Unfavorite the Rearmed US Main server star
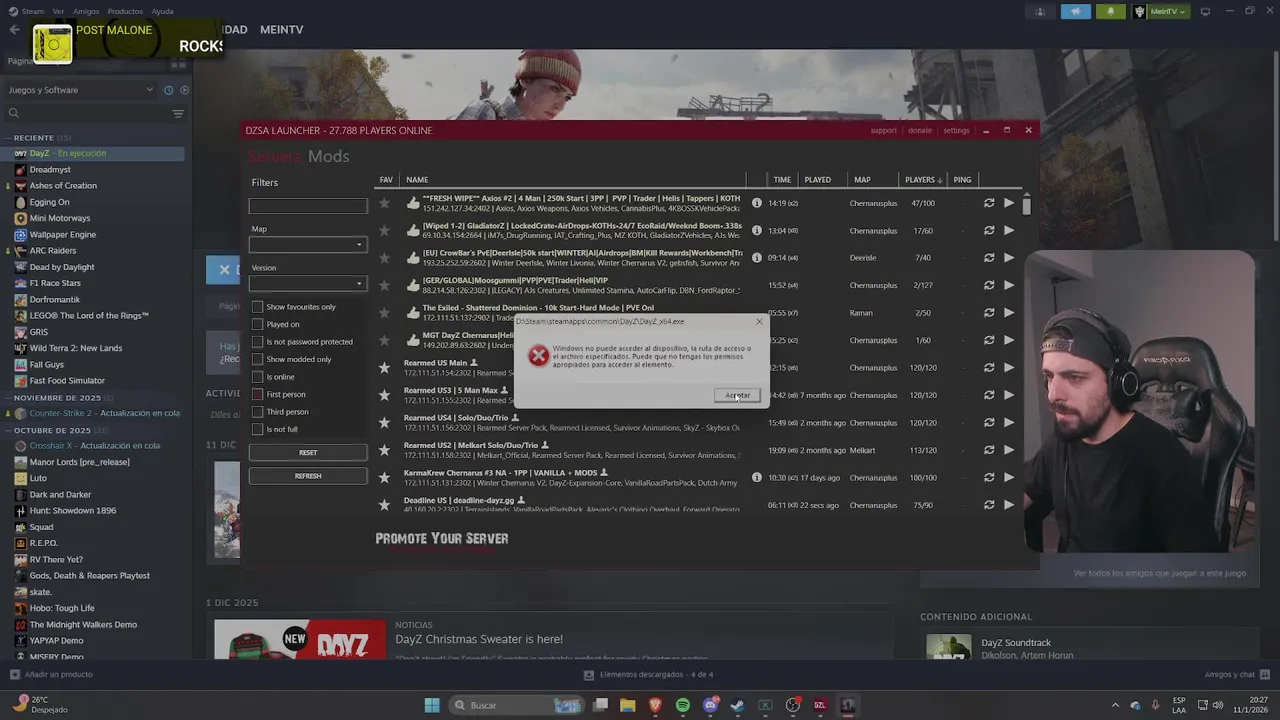 click(384, 368)
